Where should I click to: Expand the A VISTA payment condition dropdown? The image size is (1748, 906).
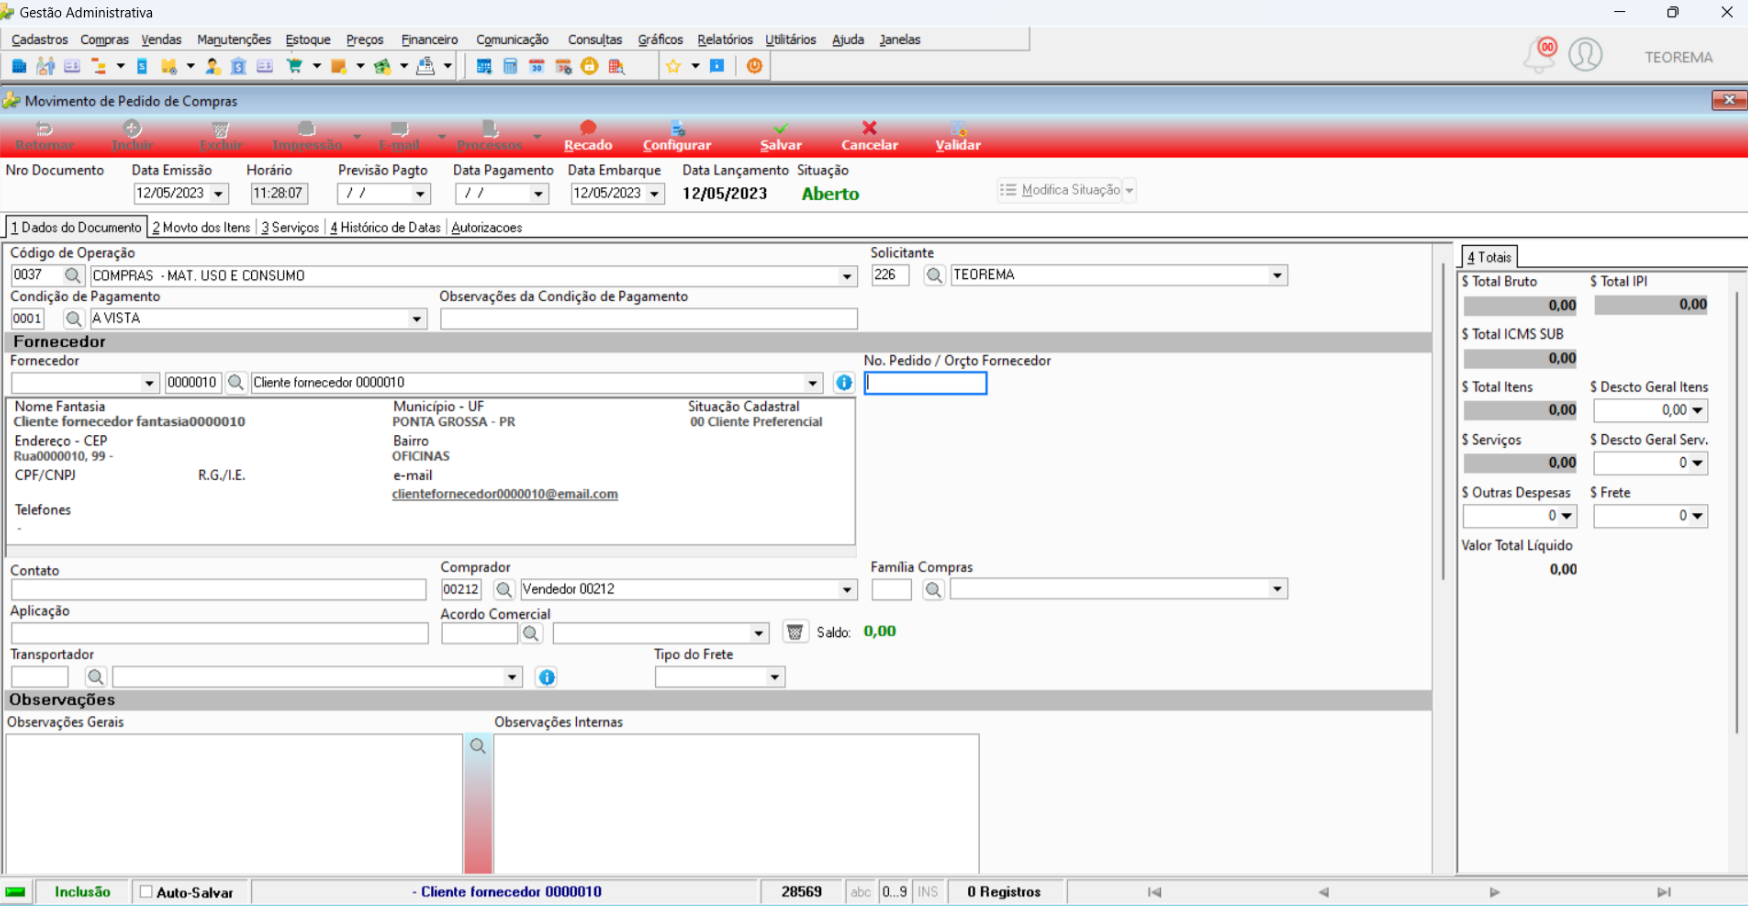[417, 319]
